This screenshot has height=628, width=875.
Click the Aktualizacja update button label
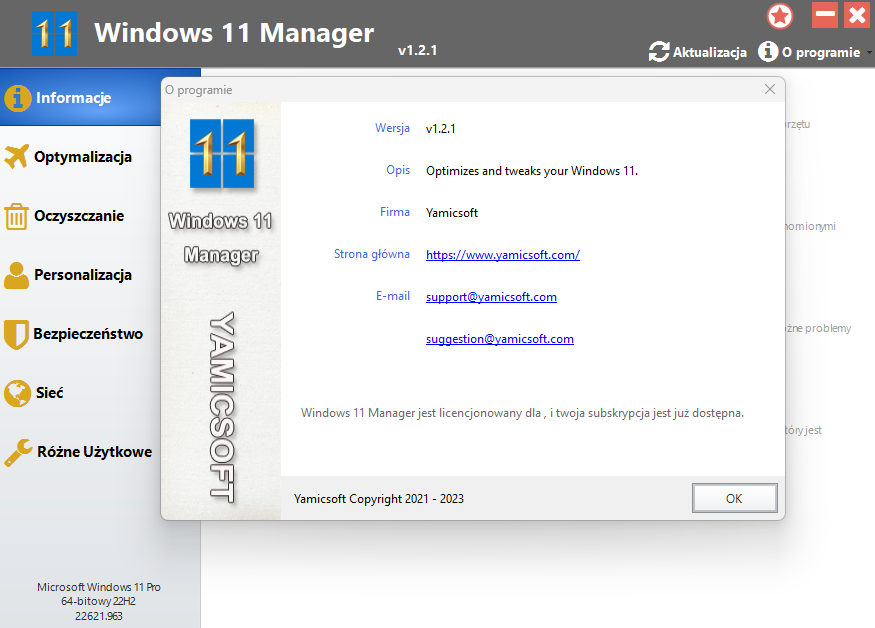709,52
